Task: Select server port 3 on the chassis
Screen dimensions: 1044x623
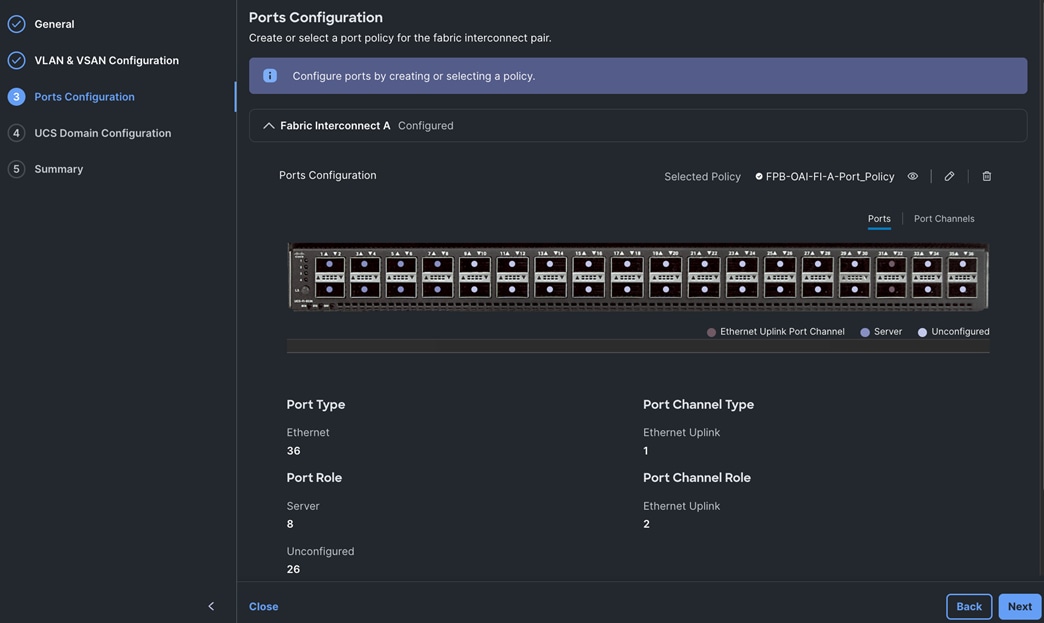Action: [364, 264]
